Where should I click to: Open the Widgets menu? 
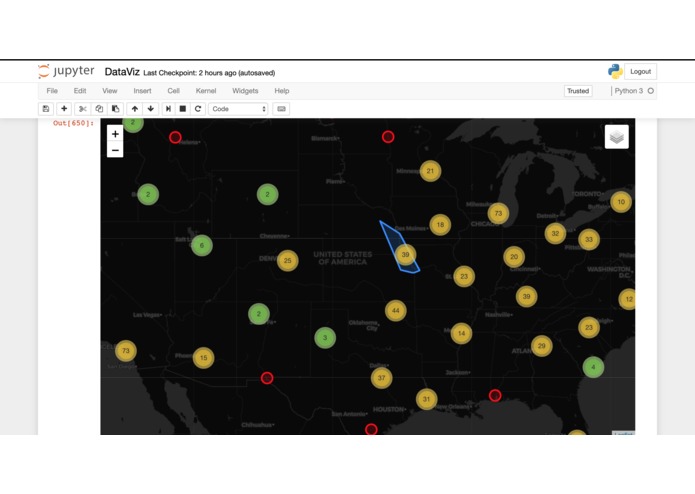point(245,91)
